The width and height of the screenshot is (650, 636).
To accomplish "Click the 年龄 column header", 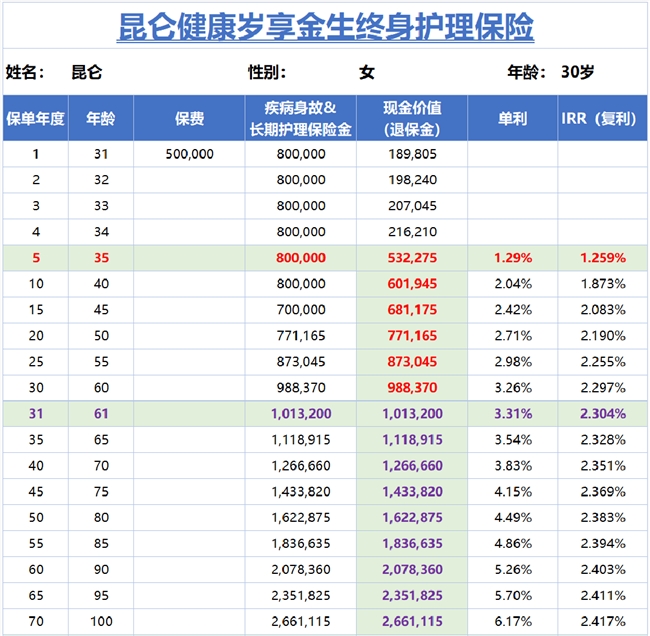I will 101,119.
